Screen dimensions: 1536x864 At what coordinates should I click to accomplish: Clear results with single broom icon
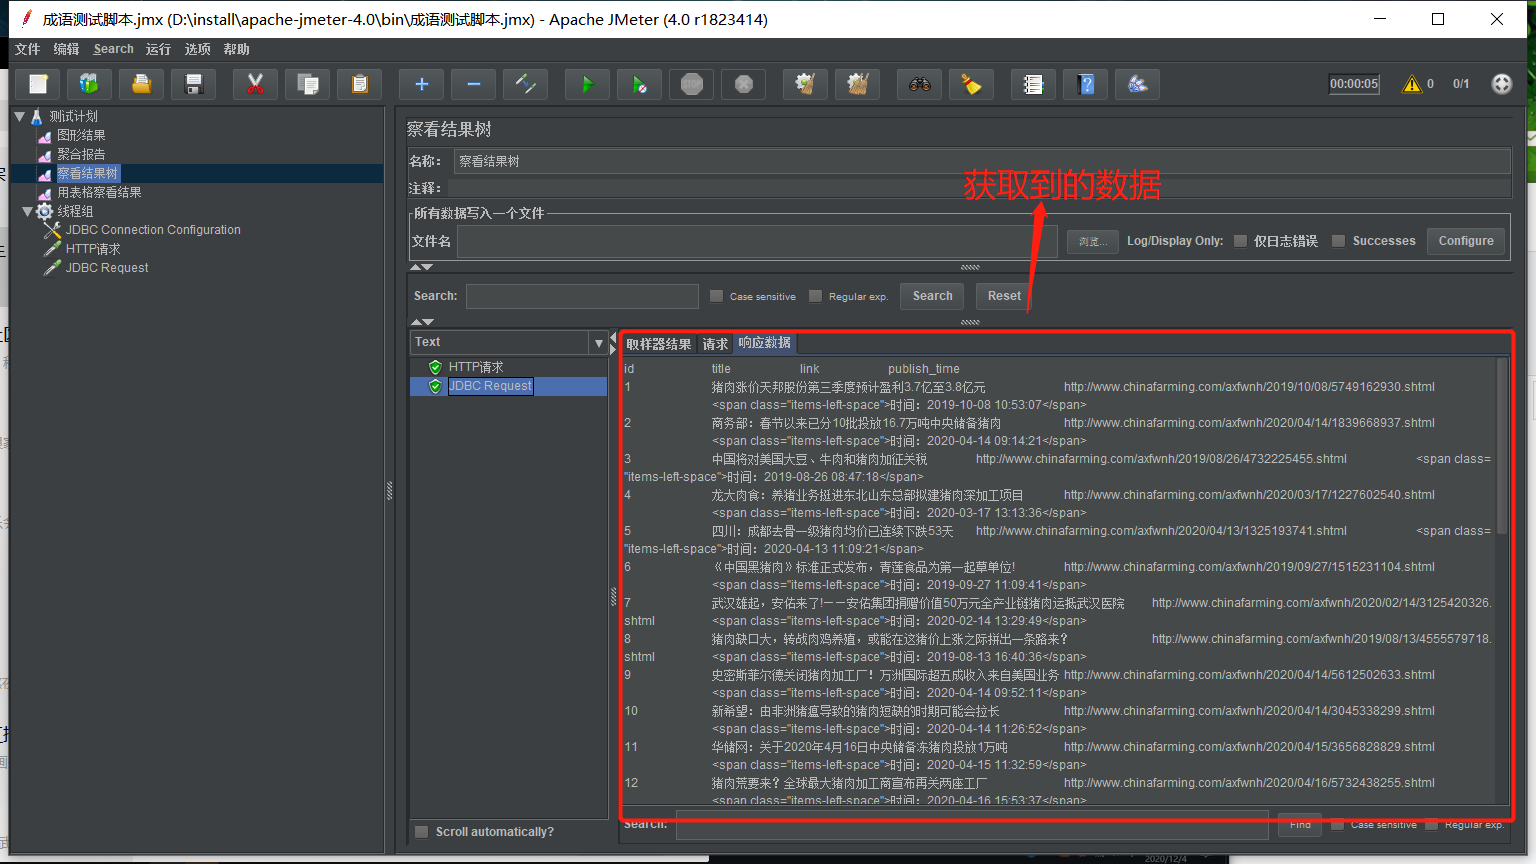[806, 84]
